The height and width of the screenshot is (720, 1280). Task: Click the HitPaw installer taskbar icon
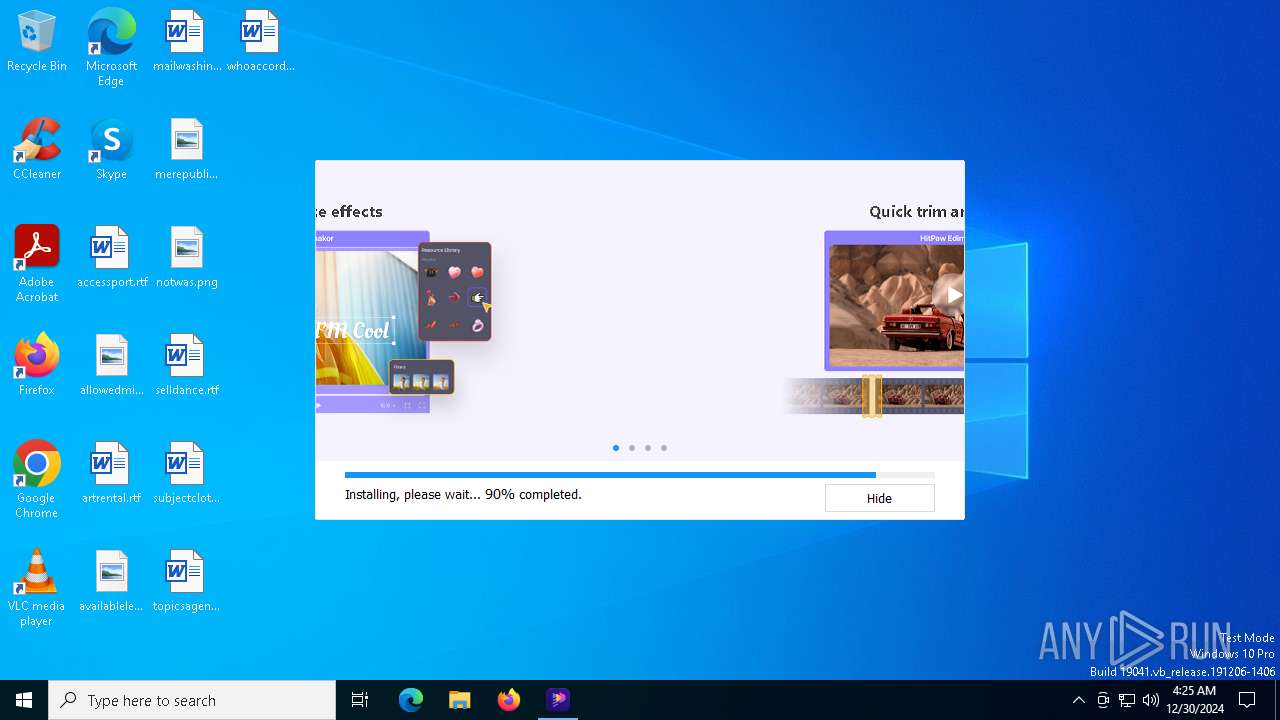558,700
